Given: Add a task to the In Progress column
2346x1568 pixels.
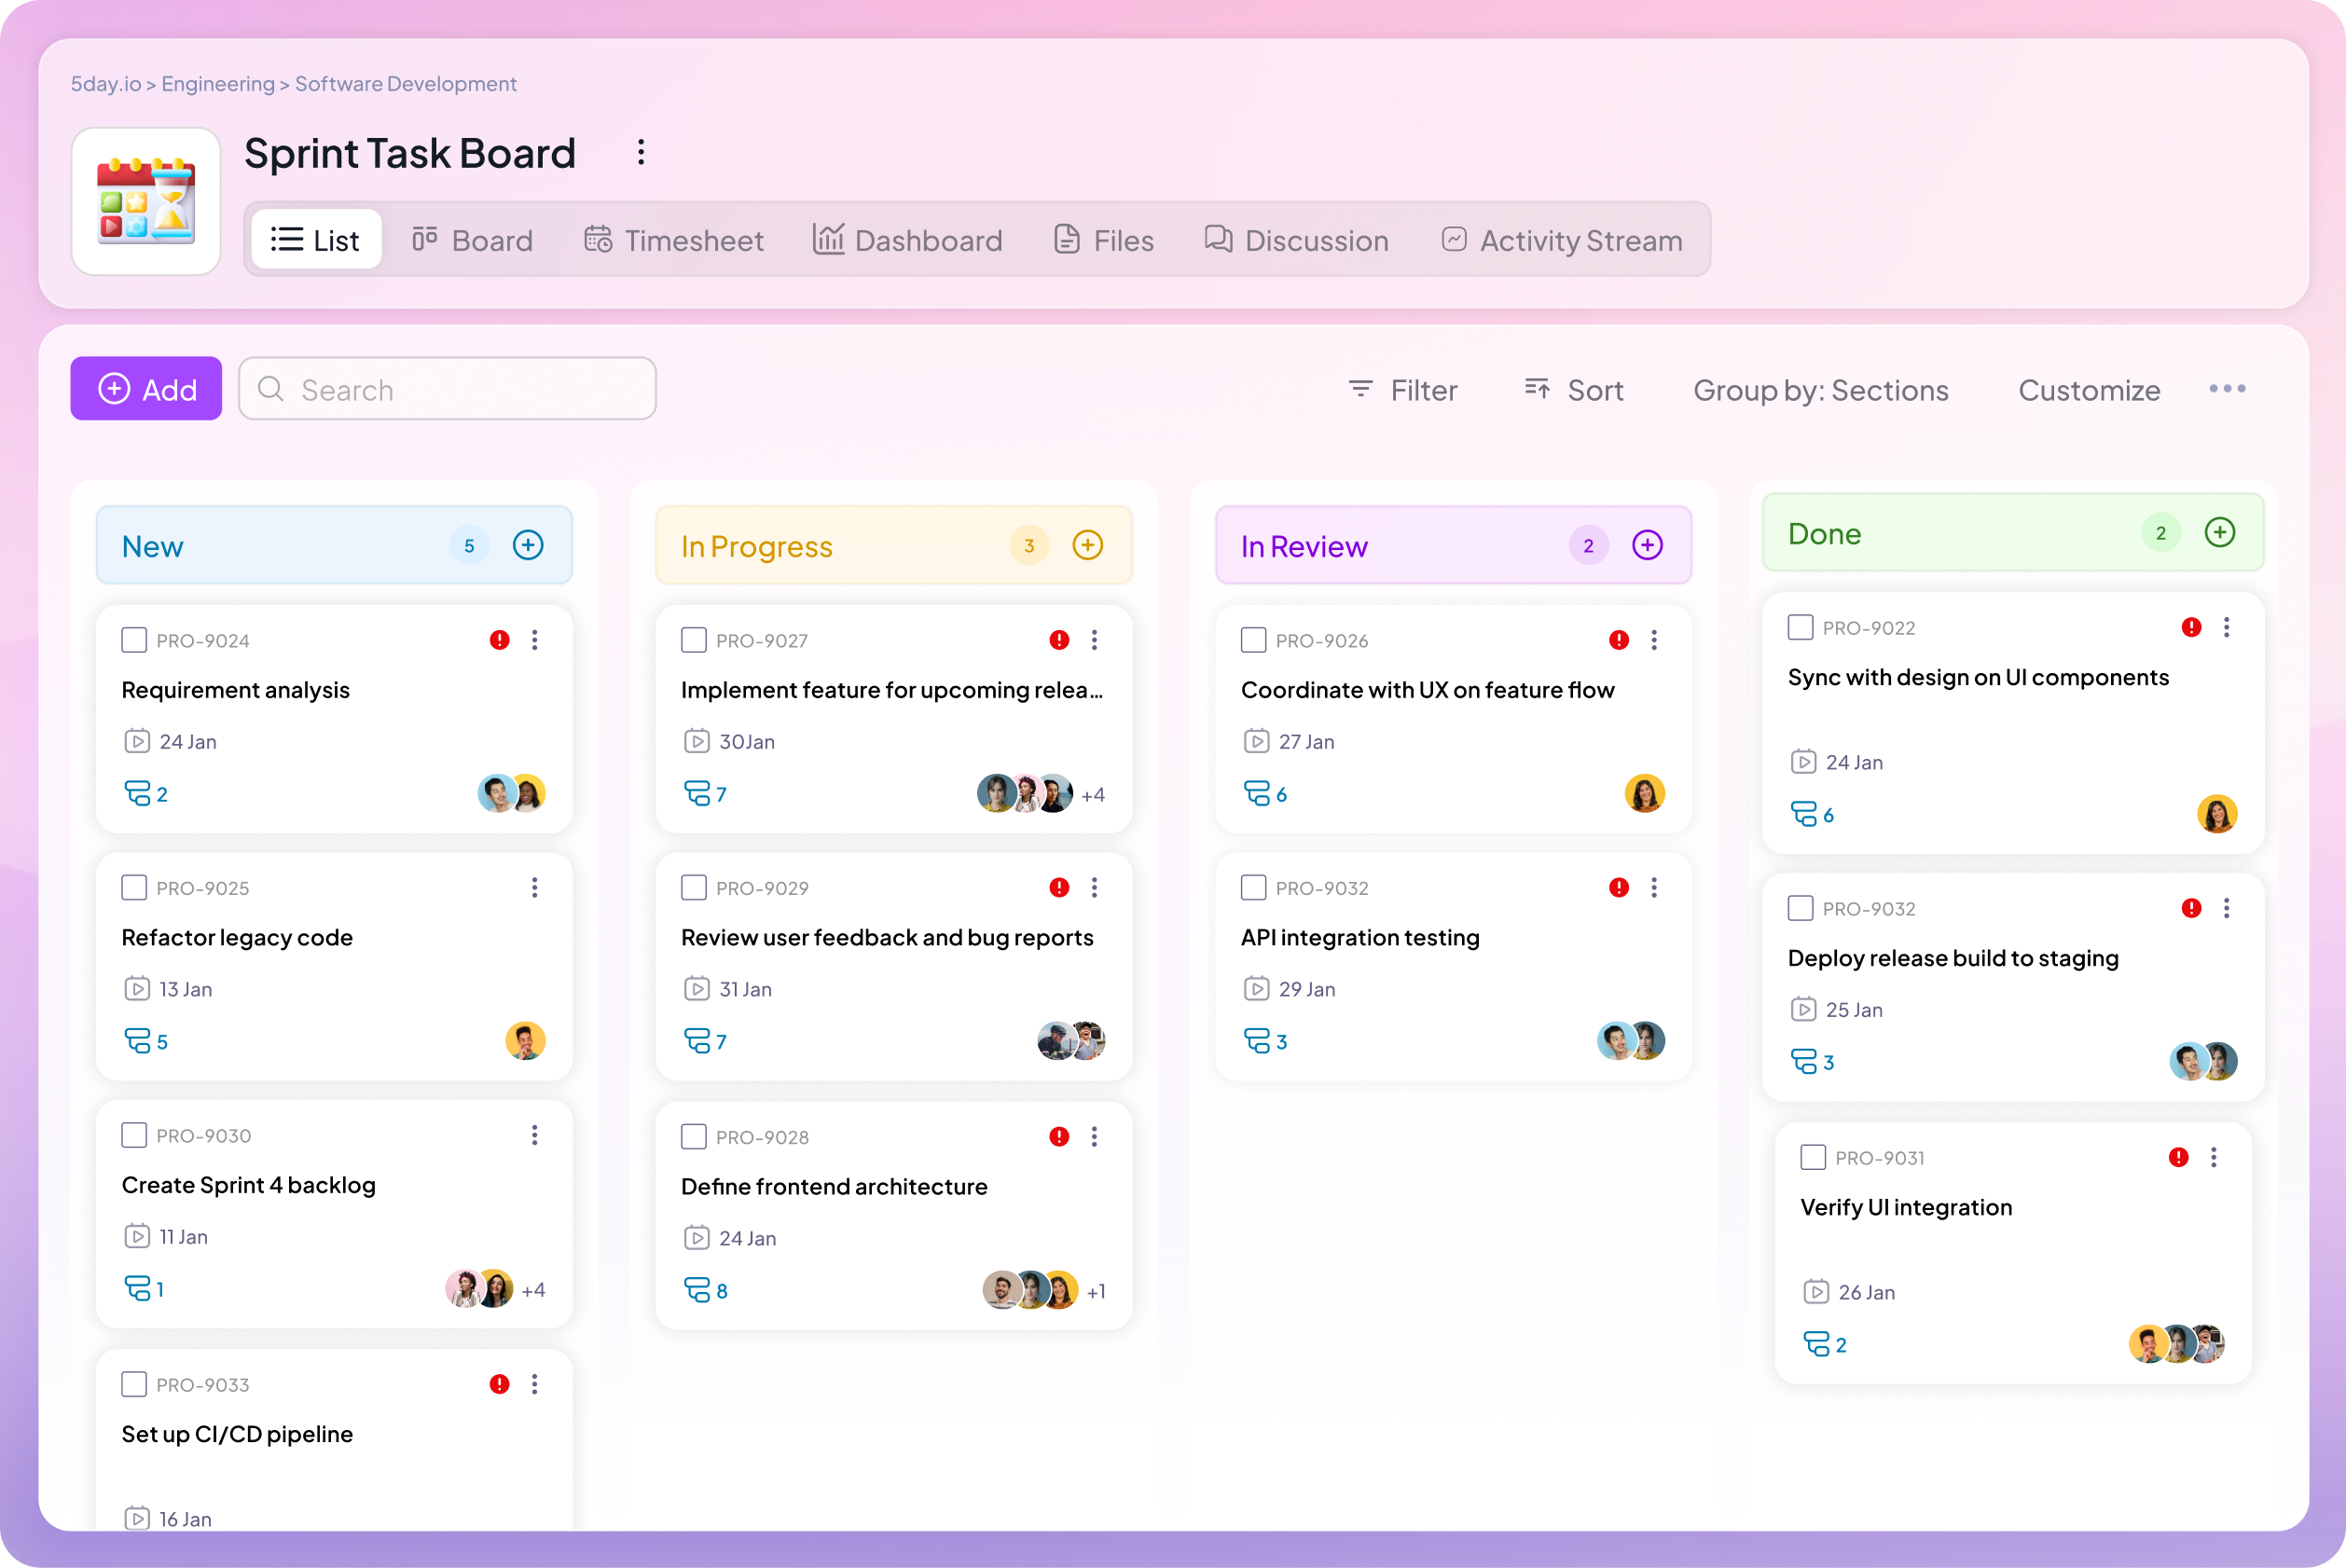Looking at the screenshot, I should tap(1087, 545).
